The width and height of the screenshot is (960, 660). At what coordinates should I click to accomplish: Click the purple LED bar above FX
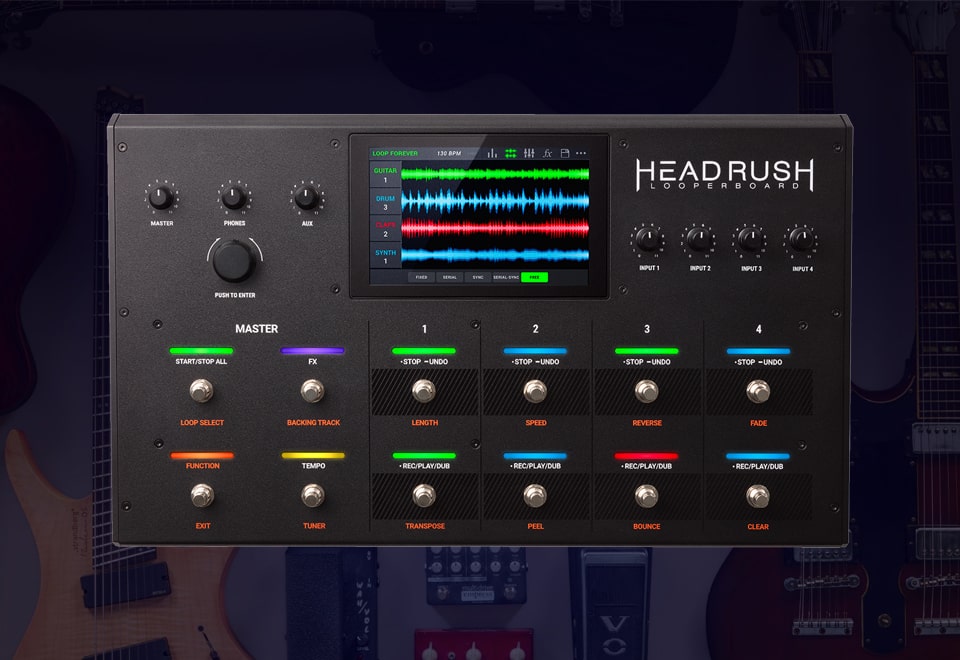[x=312, y=351]
